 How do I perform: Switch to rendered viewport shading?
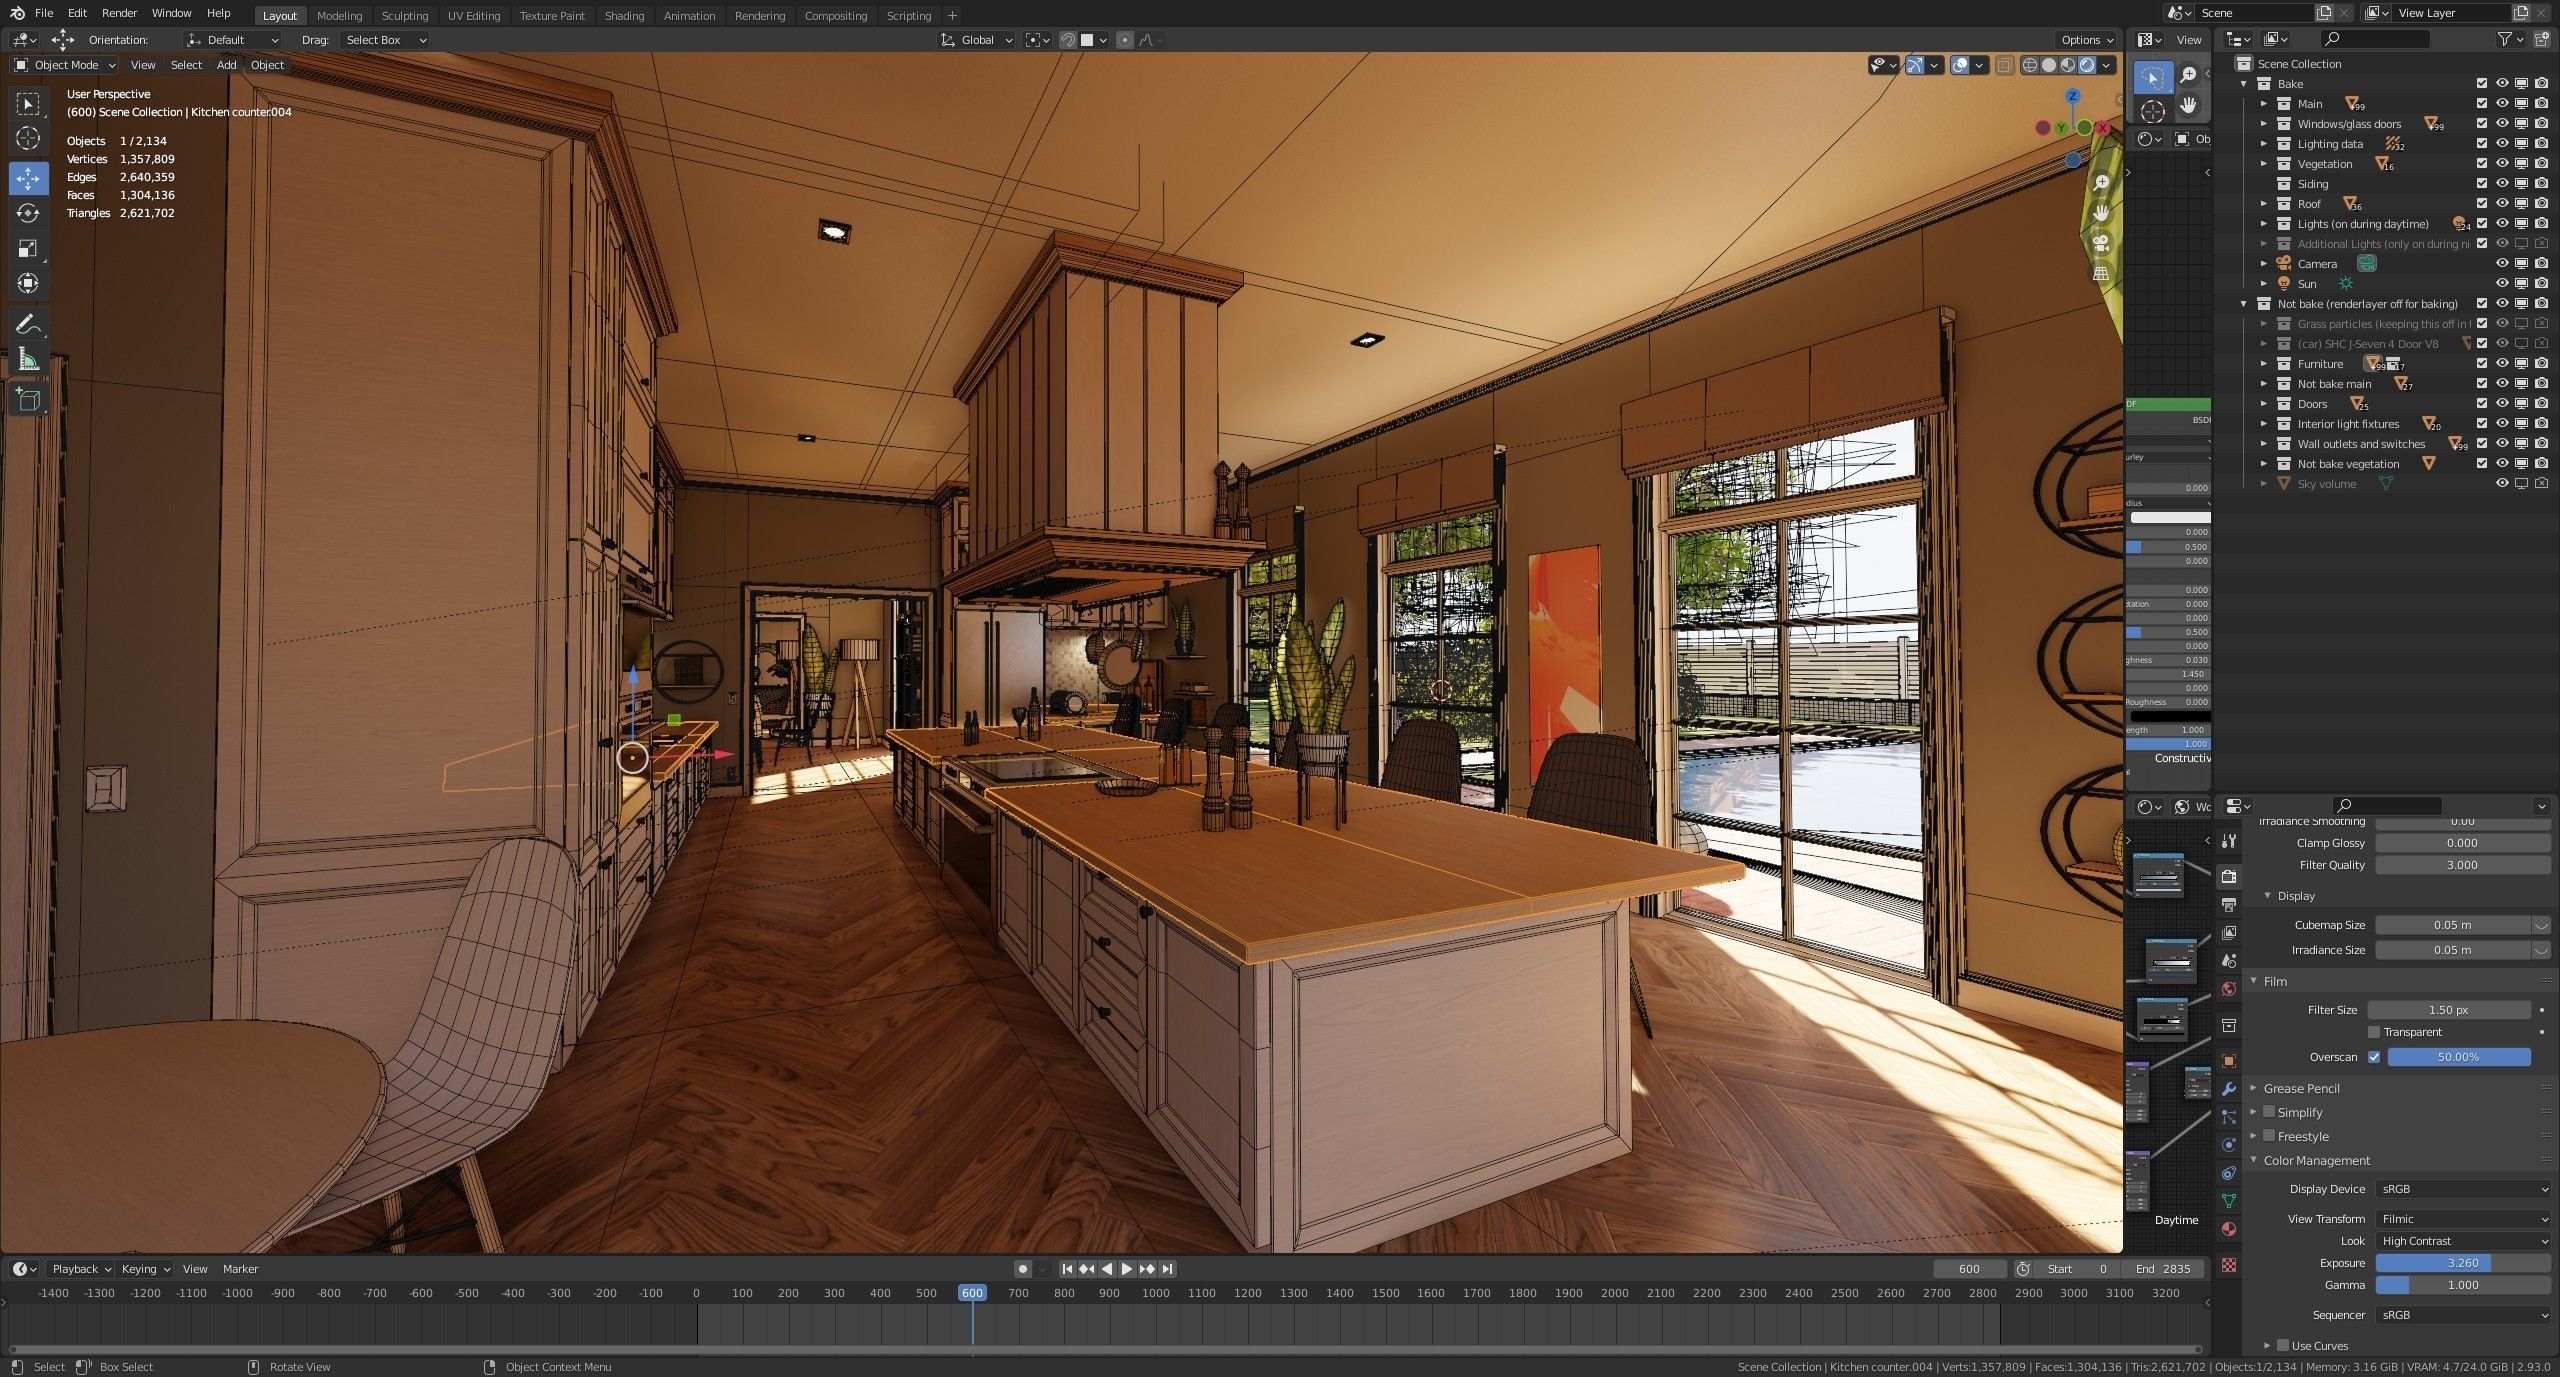click(x=2087, y=65)
